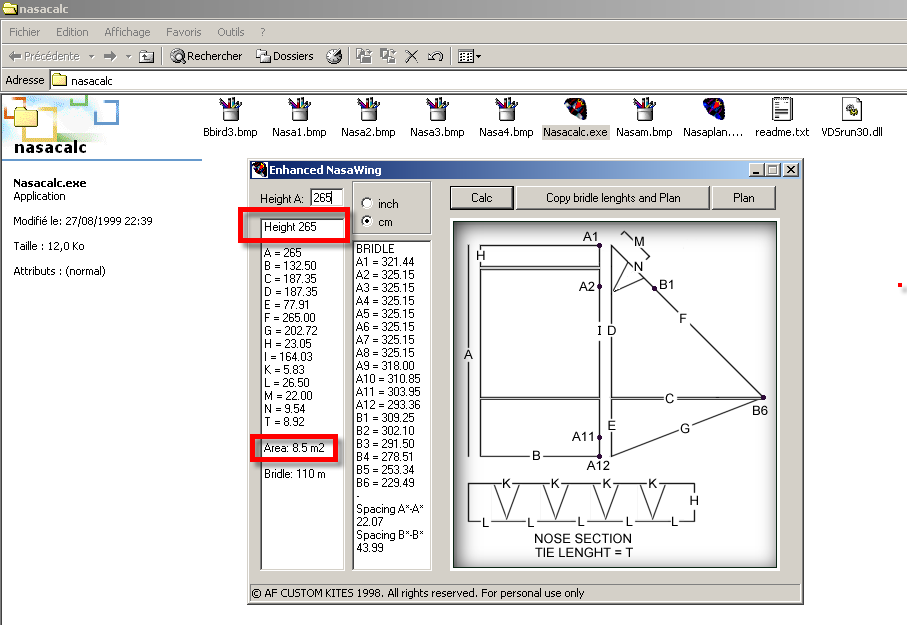This screenshot has width=907, height=625.
Task: Select the Nasam.bmp file icon
Action: (x=644, y=109)
